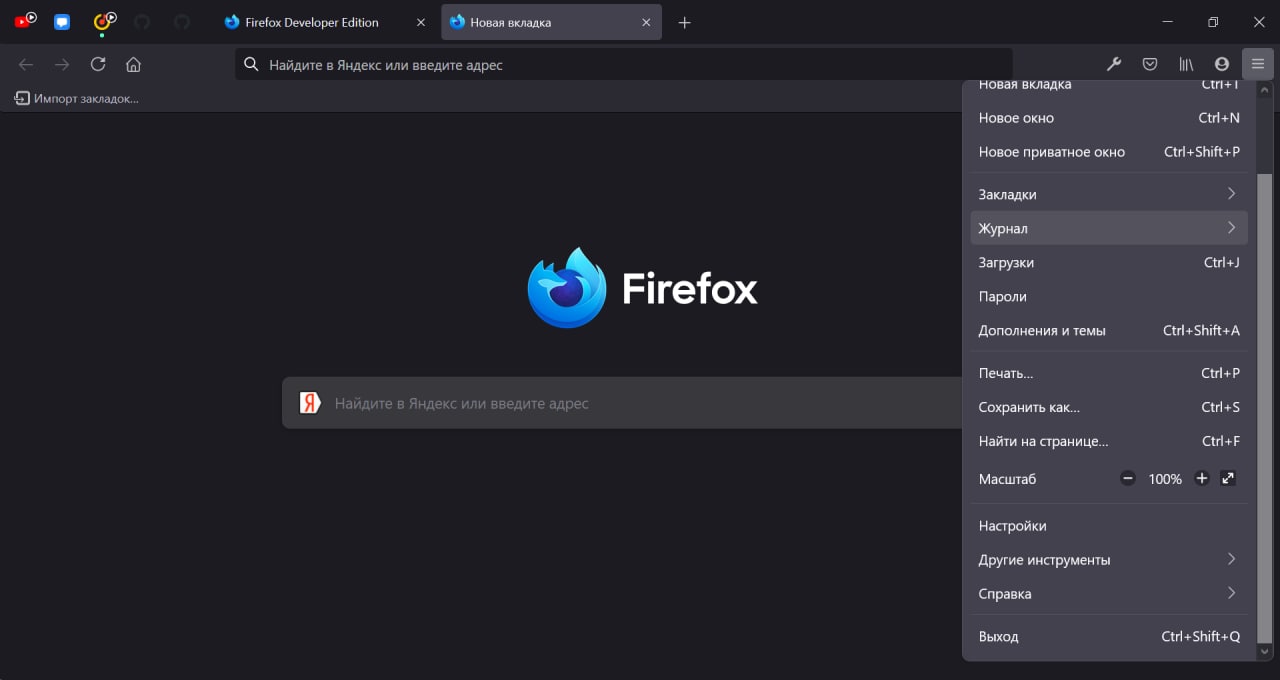Close the Новая вкладка tab

646,22
